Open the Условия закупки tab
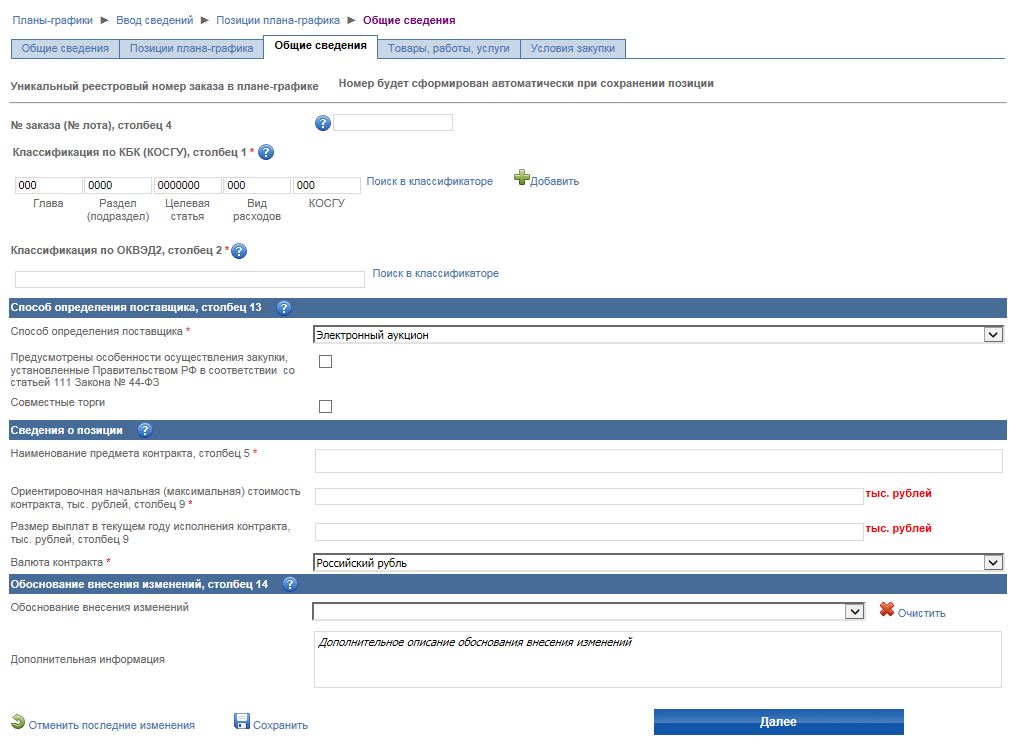 pyautogui.click(x=573, y=48)
